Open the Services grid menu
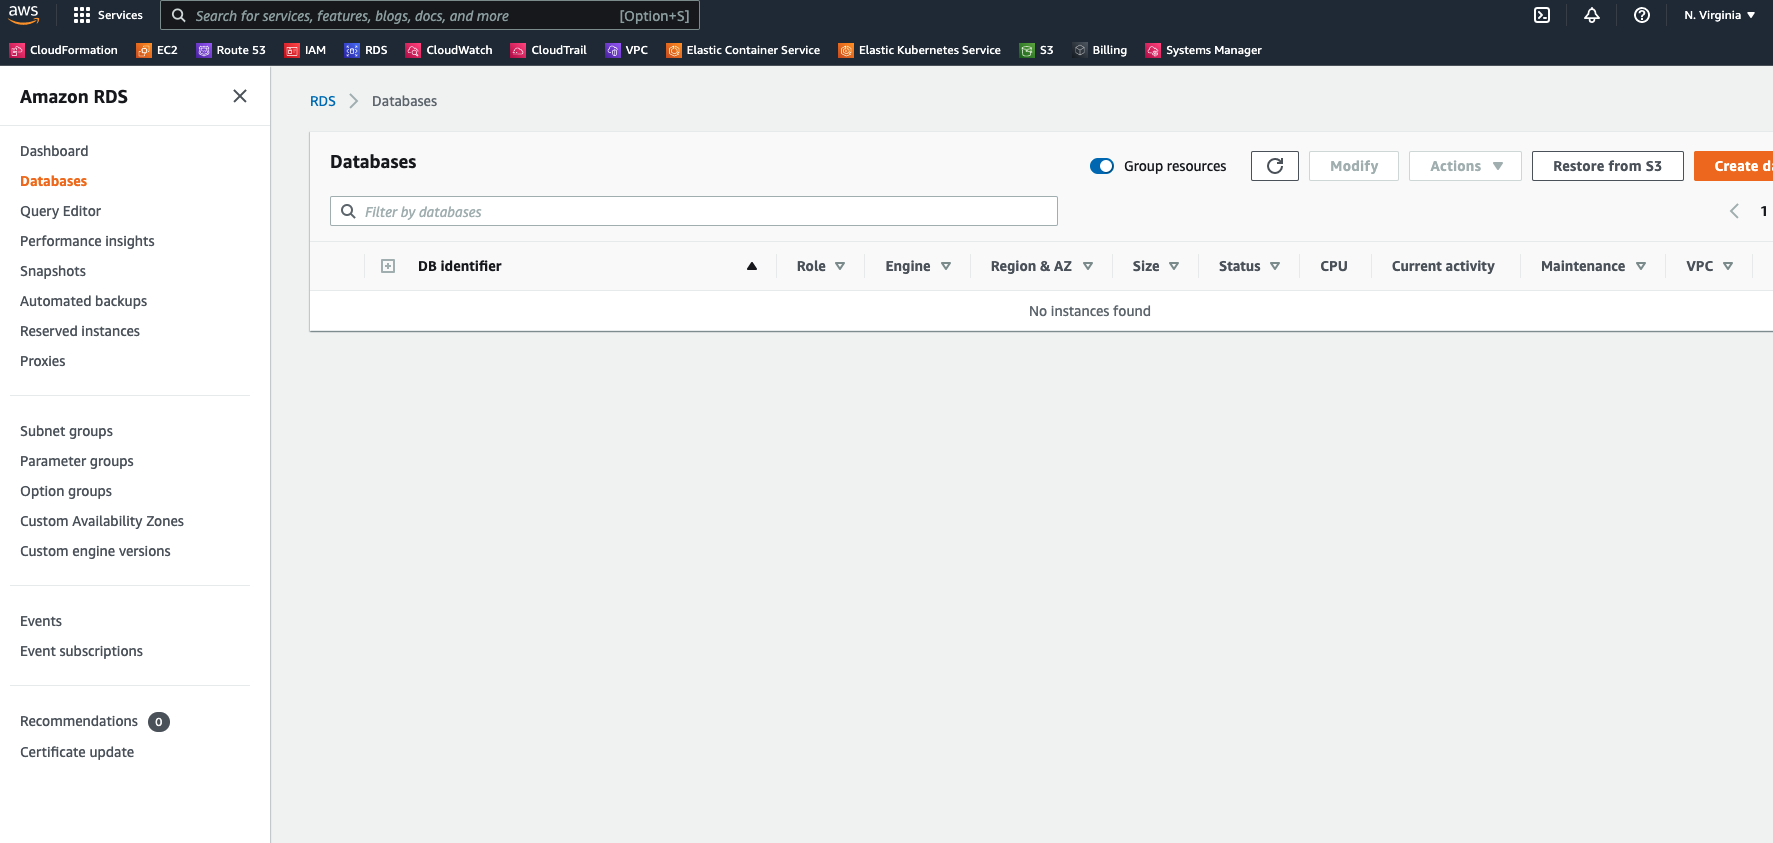Viewport: 1773px width, 843px height. (108, 15)
